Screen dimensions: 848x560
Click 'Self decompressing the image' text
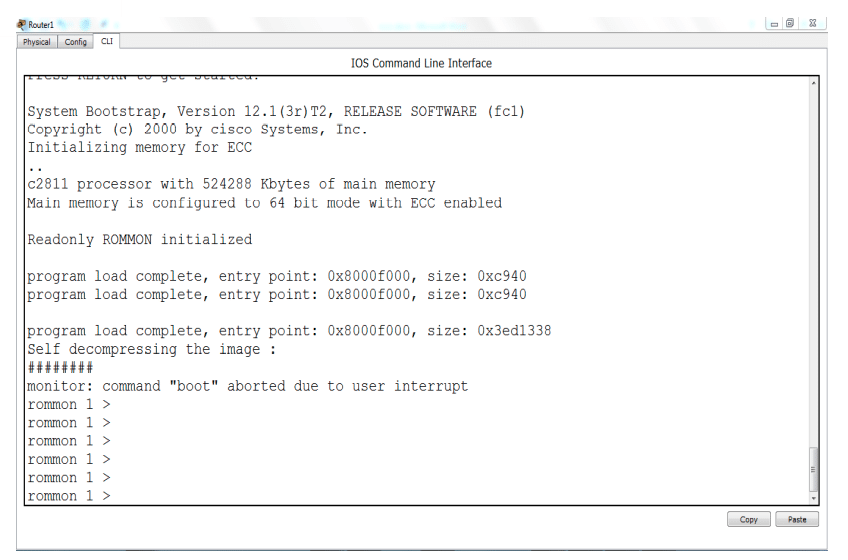coord(152,350)
